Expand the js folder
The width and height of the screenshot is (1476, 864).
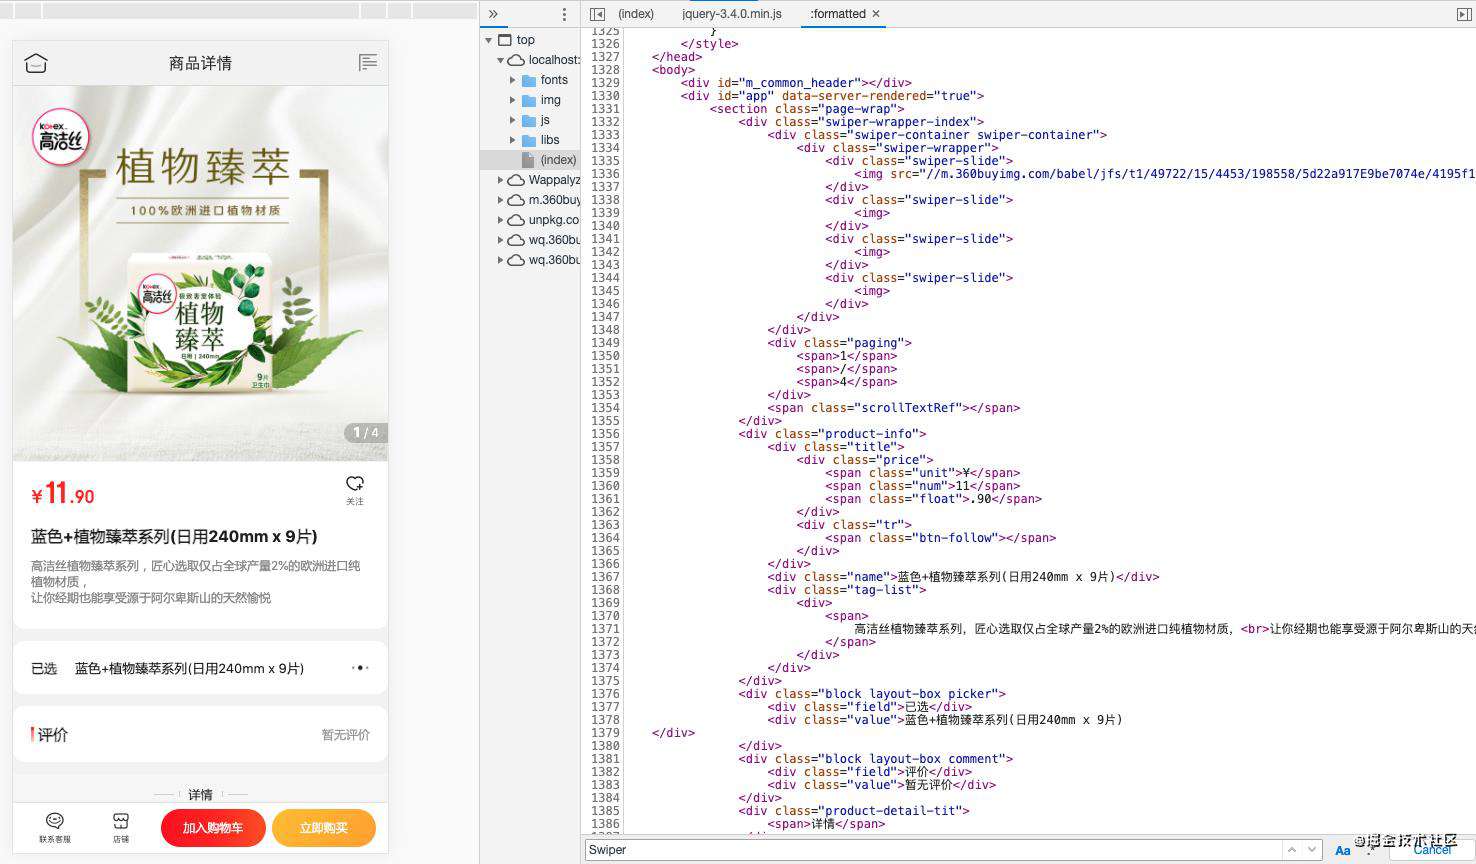[512, 120]
